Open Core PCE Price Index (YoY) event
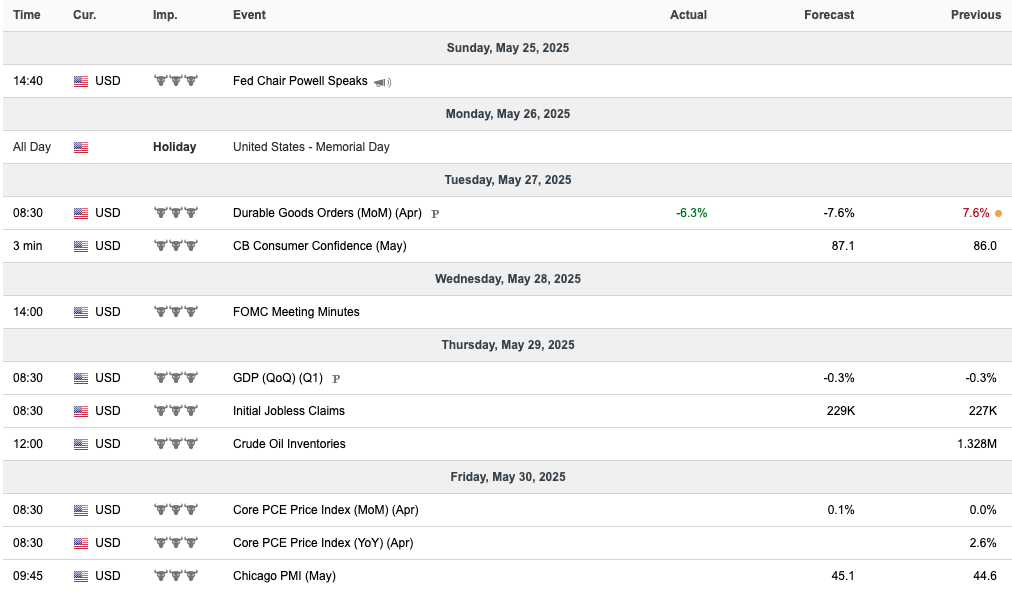 (323, 543)
